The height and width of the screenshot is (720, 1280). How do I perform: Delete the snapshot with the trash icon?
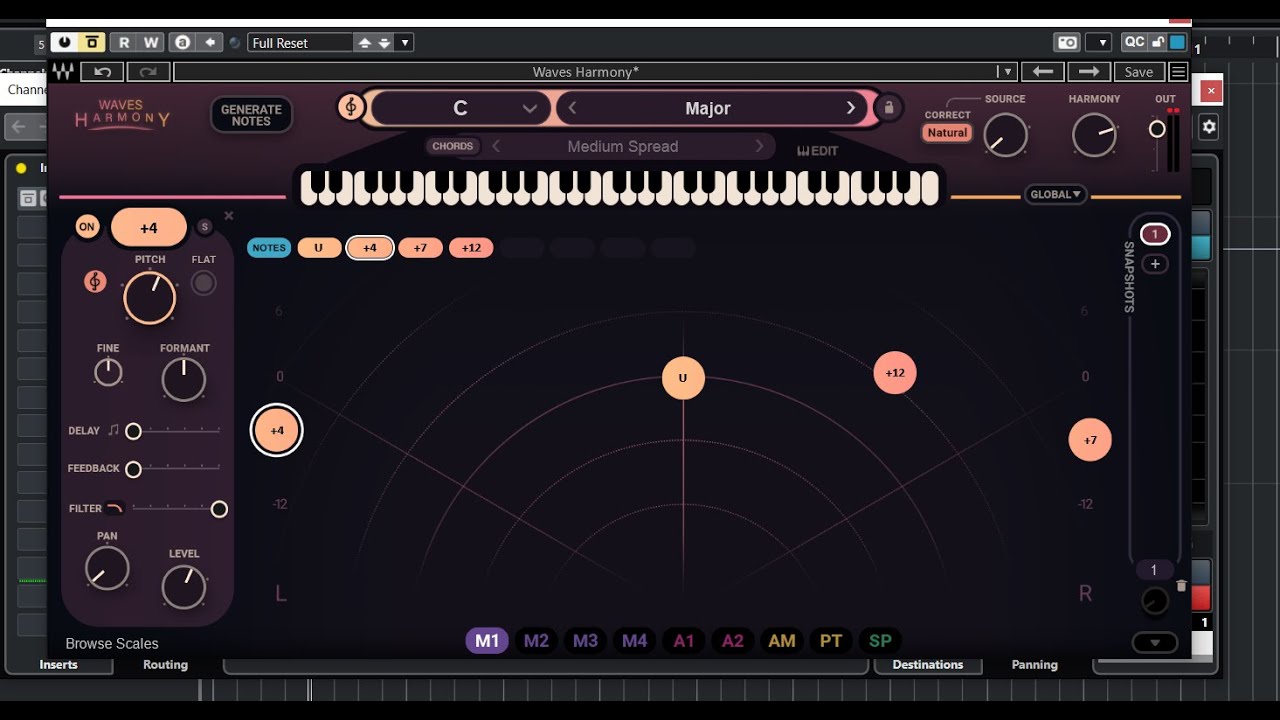tap(1181, 586)
